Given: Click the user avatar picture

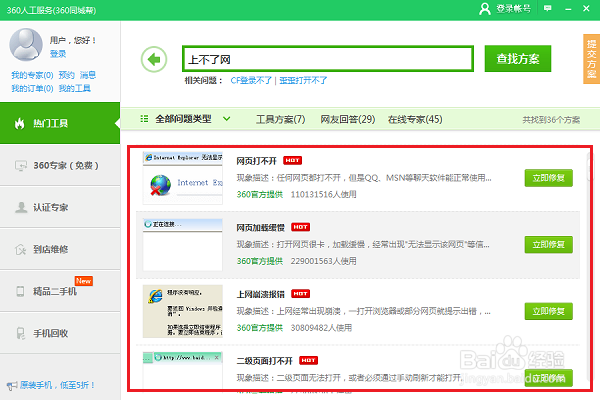Looking at the screenshot, I should click(x=26, y=45).
